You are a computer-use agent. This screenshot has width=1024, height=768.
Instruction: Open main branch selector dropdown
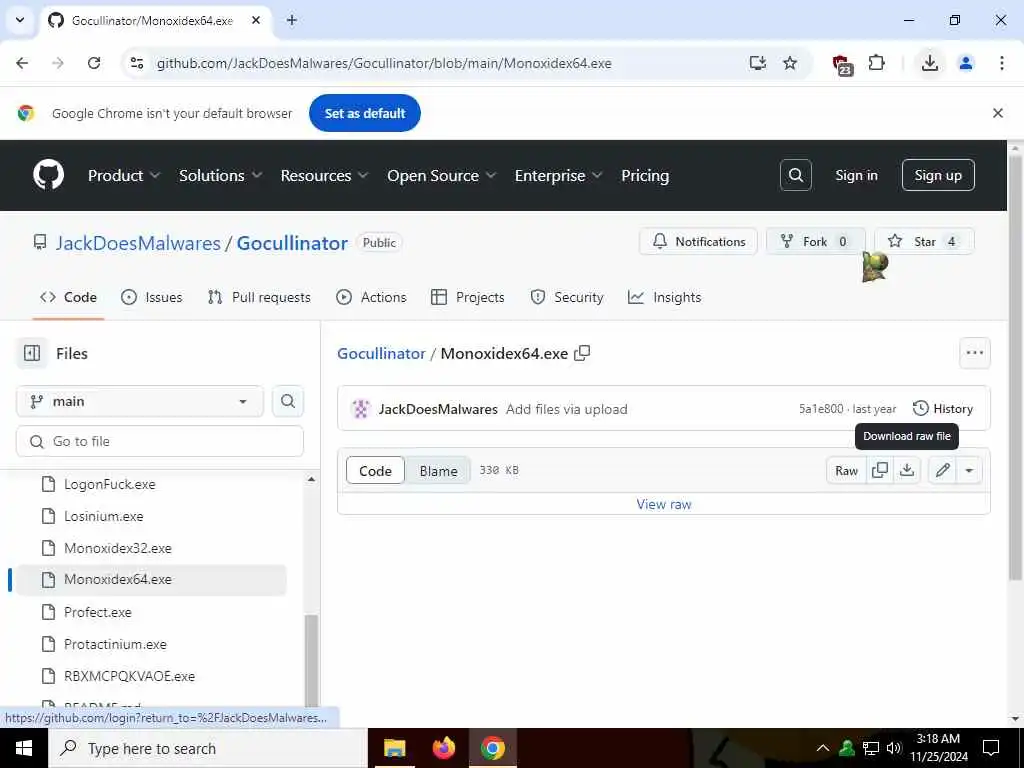pos(140,401)
